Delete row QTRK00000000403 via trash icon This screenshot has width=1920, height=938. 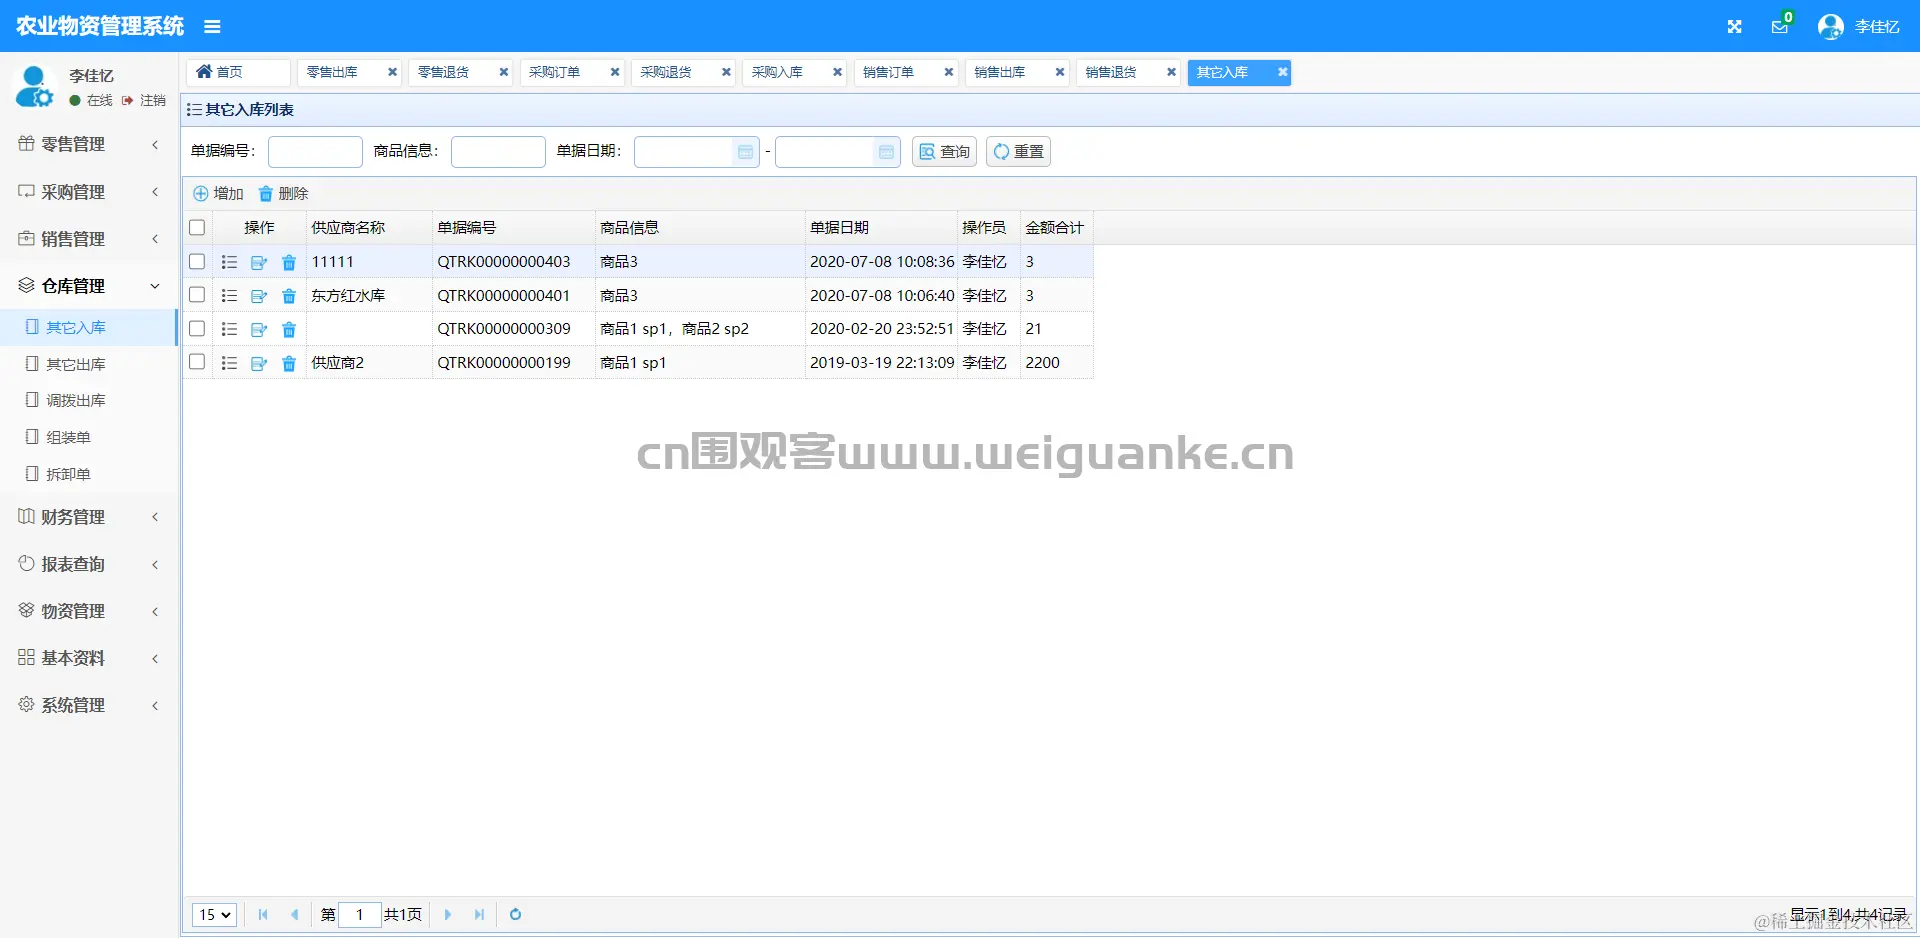[289, 262]
